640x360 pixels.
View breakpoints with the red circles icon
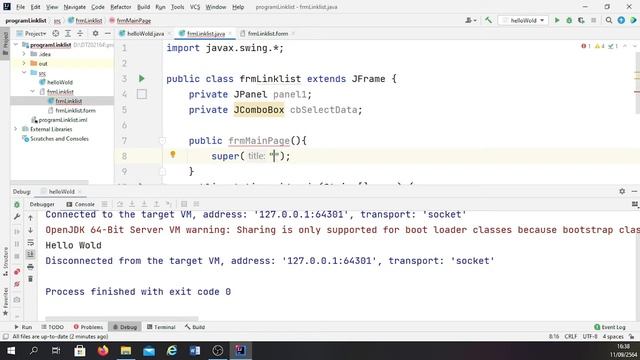17,272
